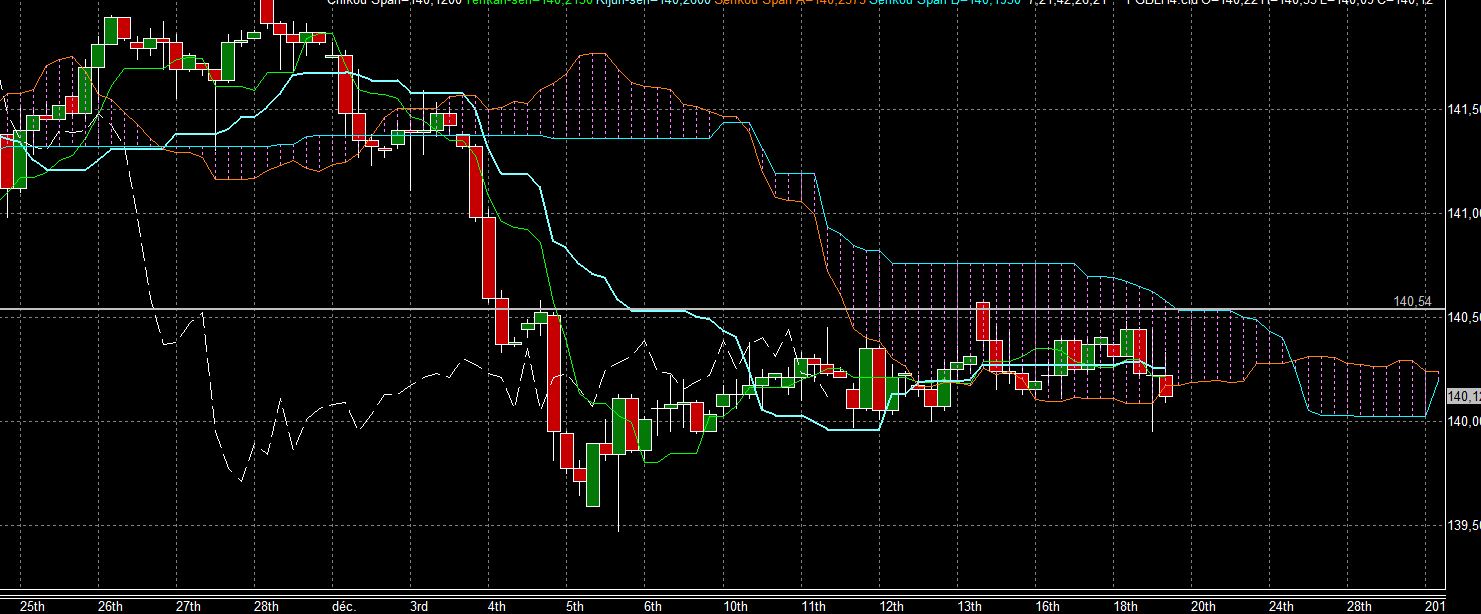
Task: Click the 140,5 price scale label
Action: (x=1464, y=318)
